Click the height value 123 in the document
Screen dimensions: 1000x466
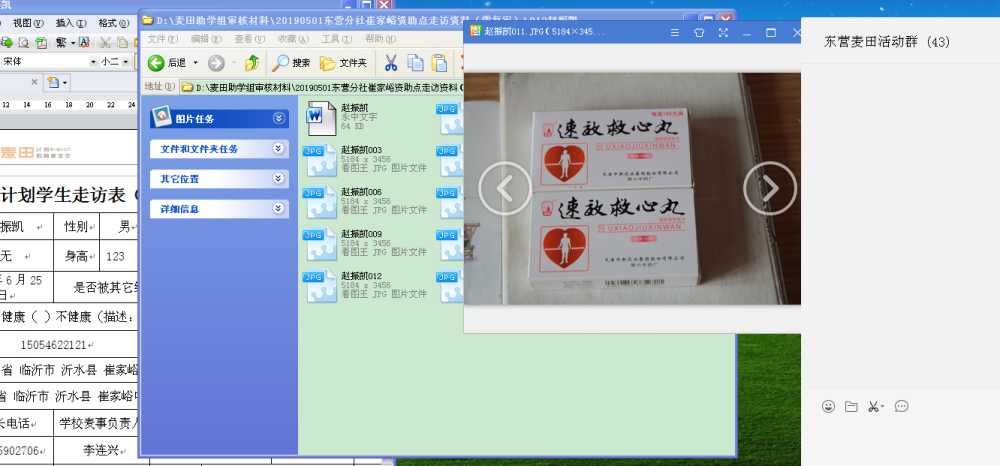(x=115, y=256)
